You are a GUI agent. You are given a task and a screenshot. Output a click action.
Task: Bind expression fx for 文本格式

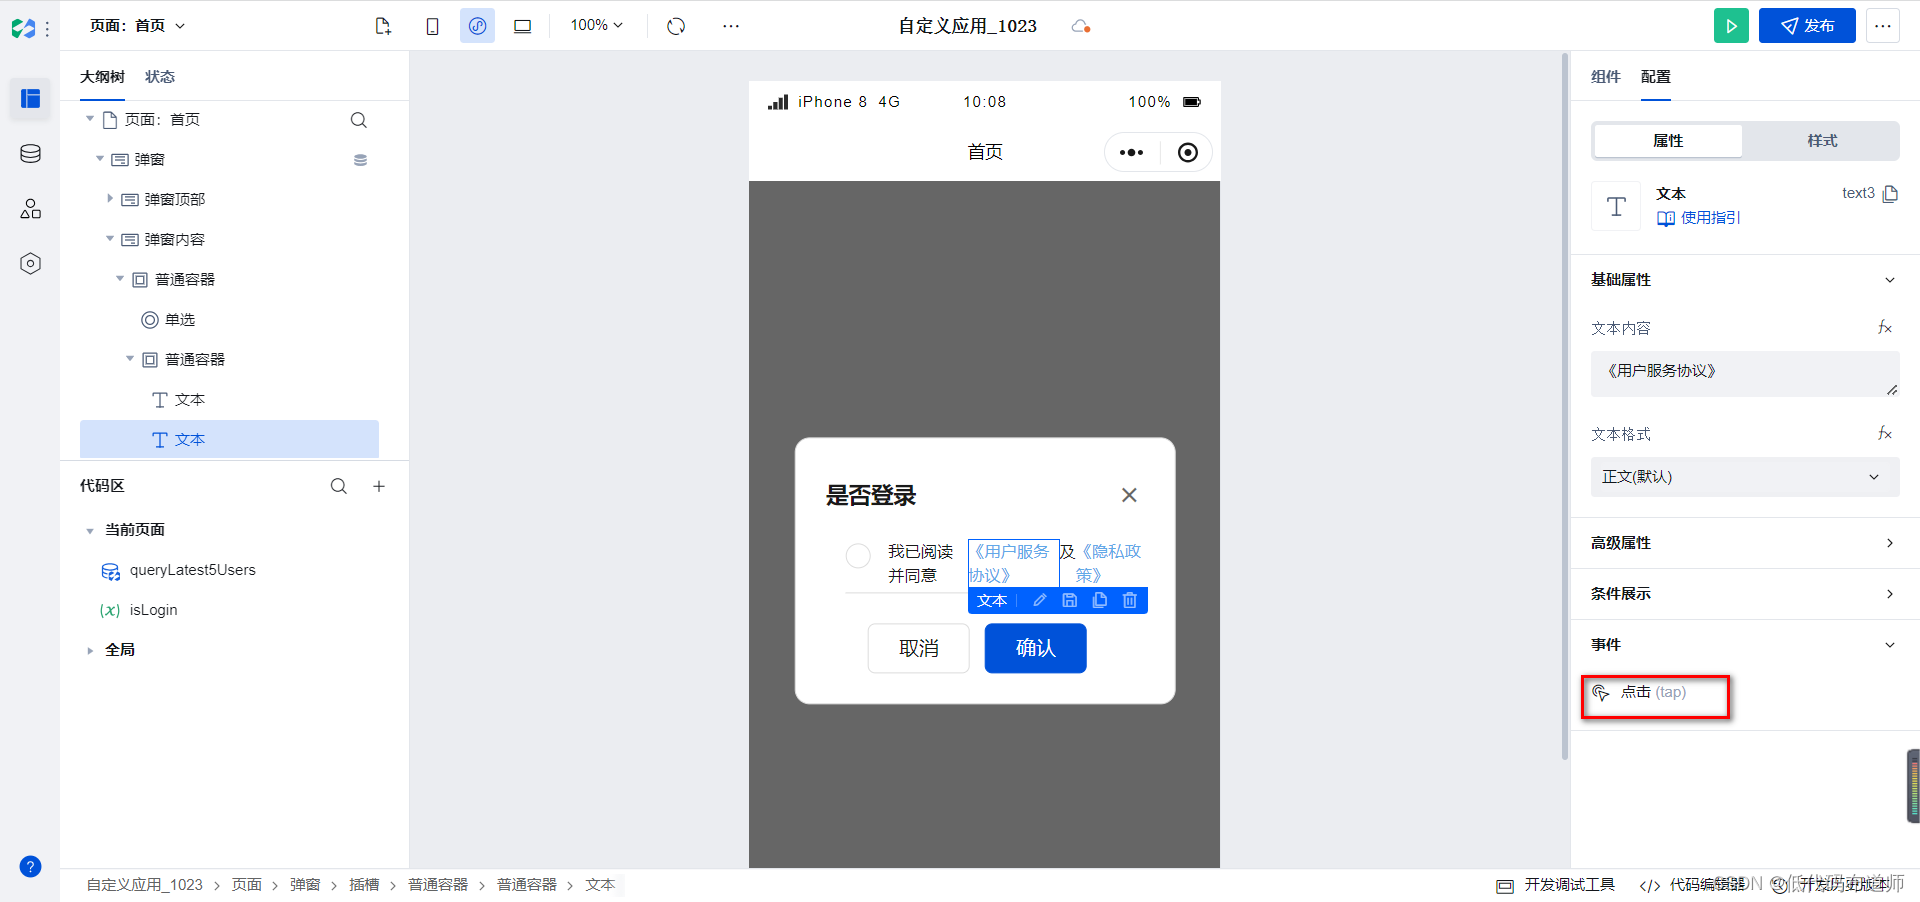[x=1884, y=434]
